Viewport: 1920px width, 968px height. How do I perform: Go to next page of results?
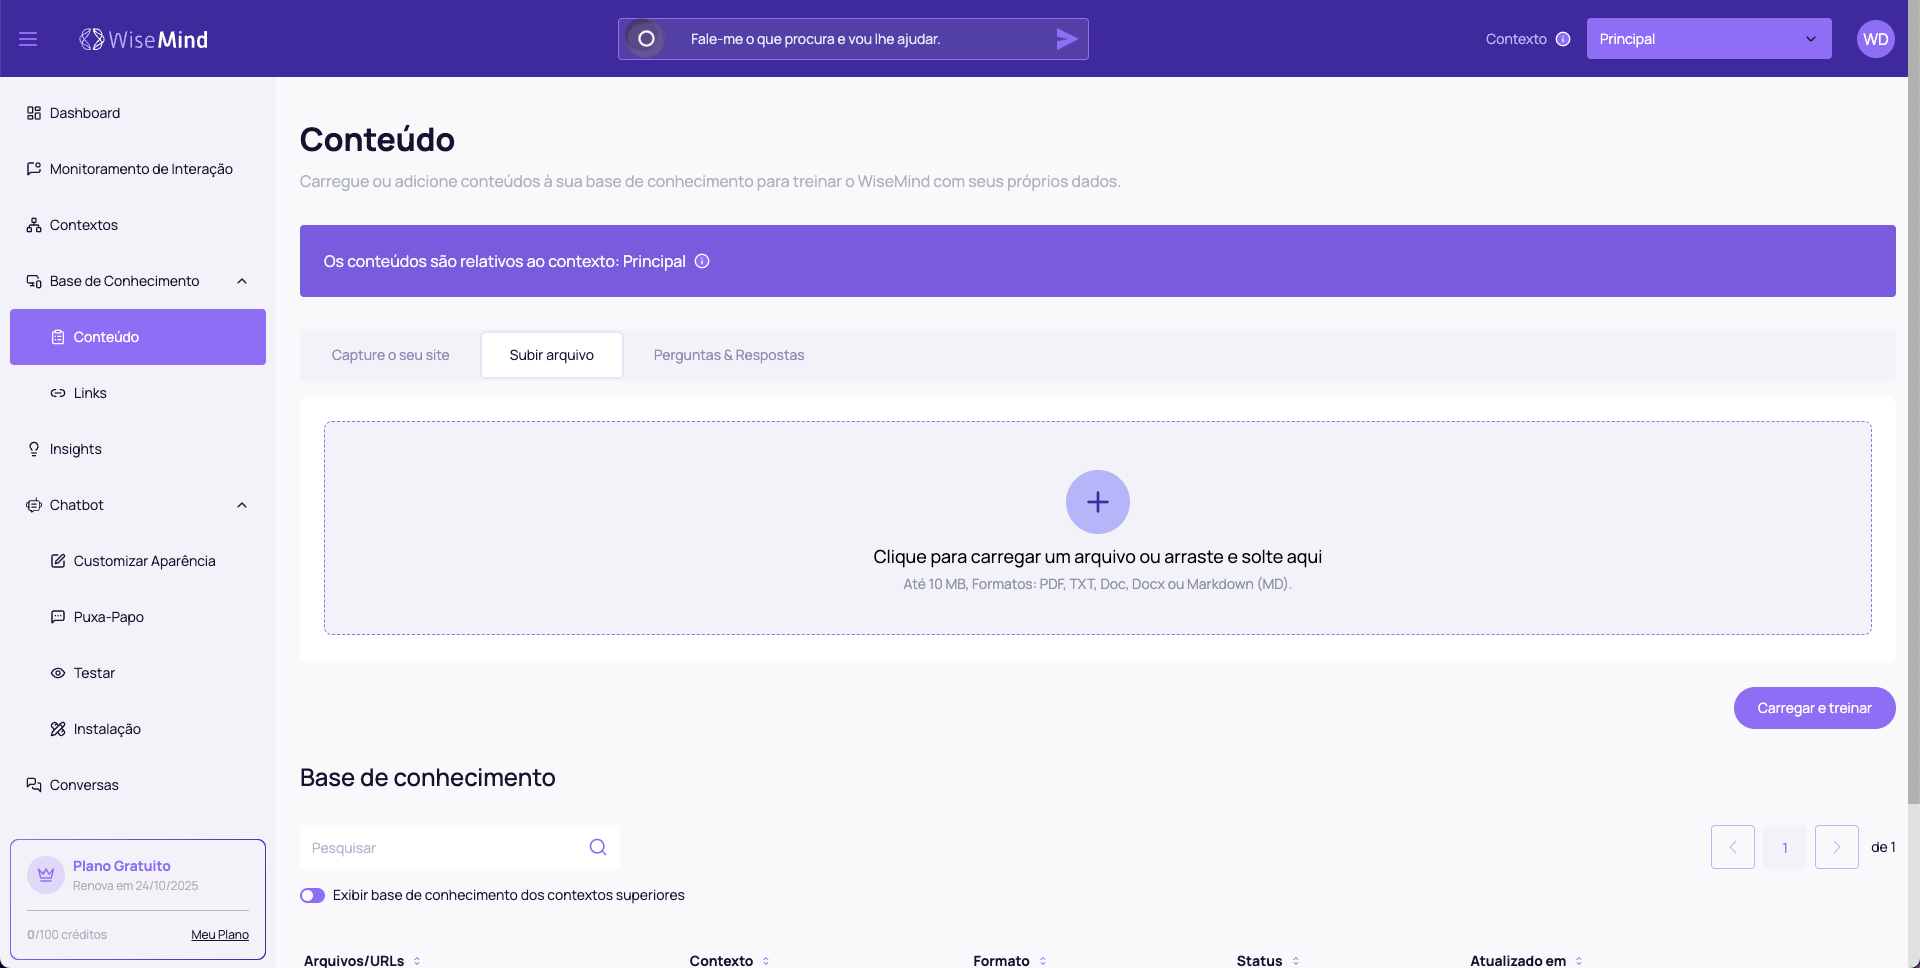tap(1836, 847)
